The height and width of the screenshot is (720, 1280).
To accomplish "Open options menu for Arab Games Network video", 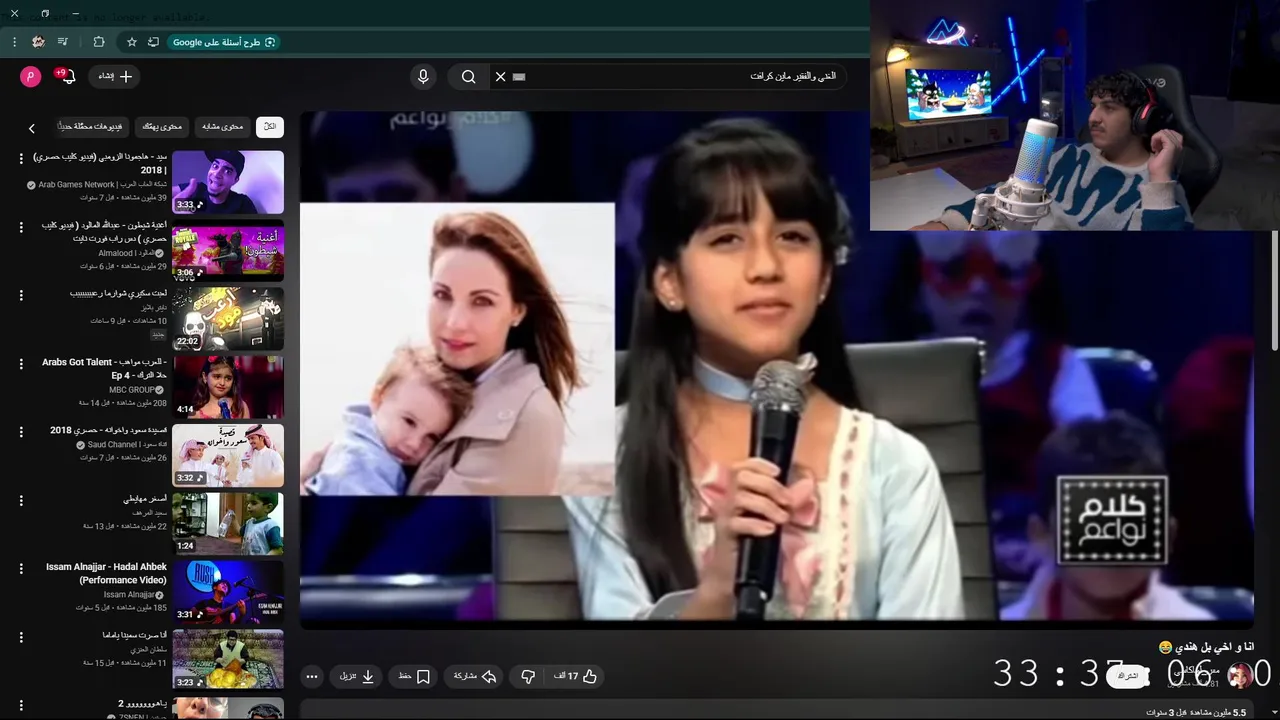I will pos(21,159).
